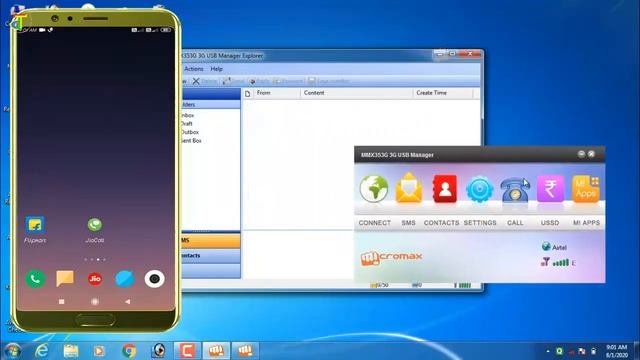Launch Google Chrome from taskbar
The width and height of the screenshot is (640, 360).
(129, 351)
